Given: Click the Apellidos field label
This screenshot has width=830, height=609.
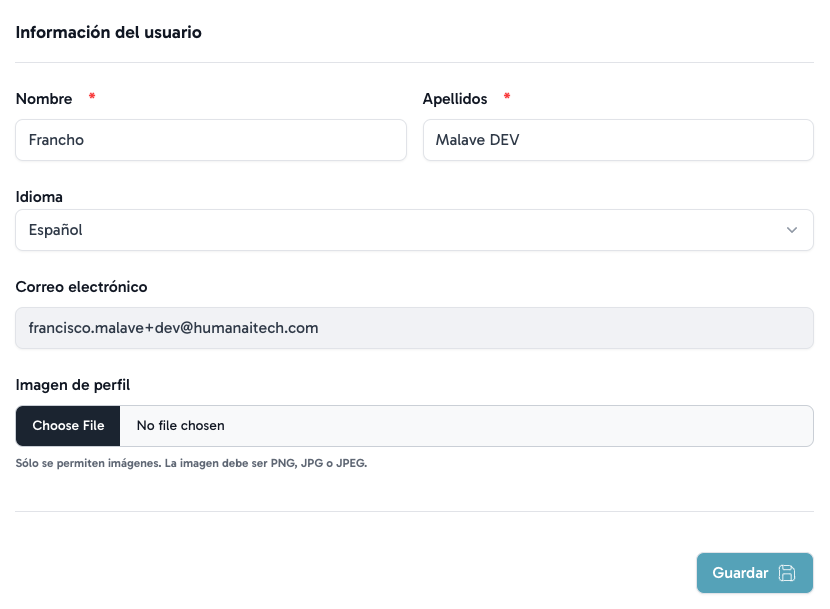Looking at the screenshot, I should pyautogui.click(x=455, y=99).
